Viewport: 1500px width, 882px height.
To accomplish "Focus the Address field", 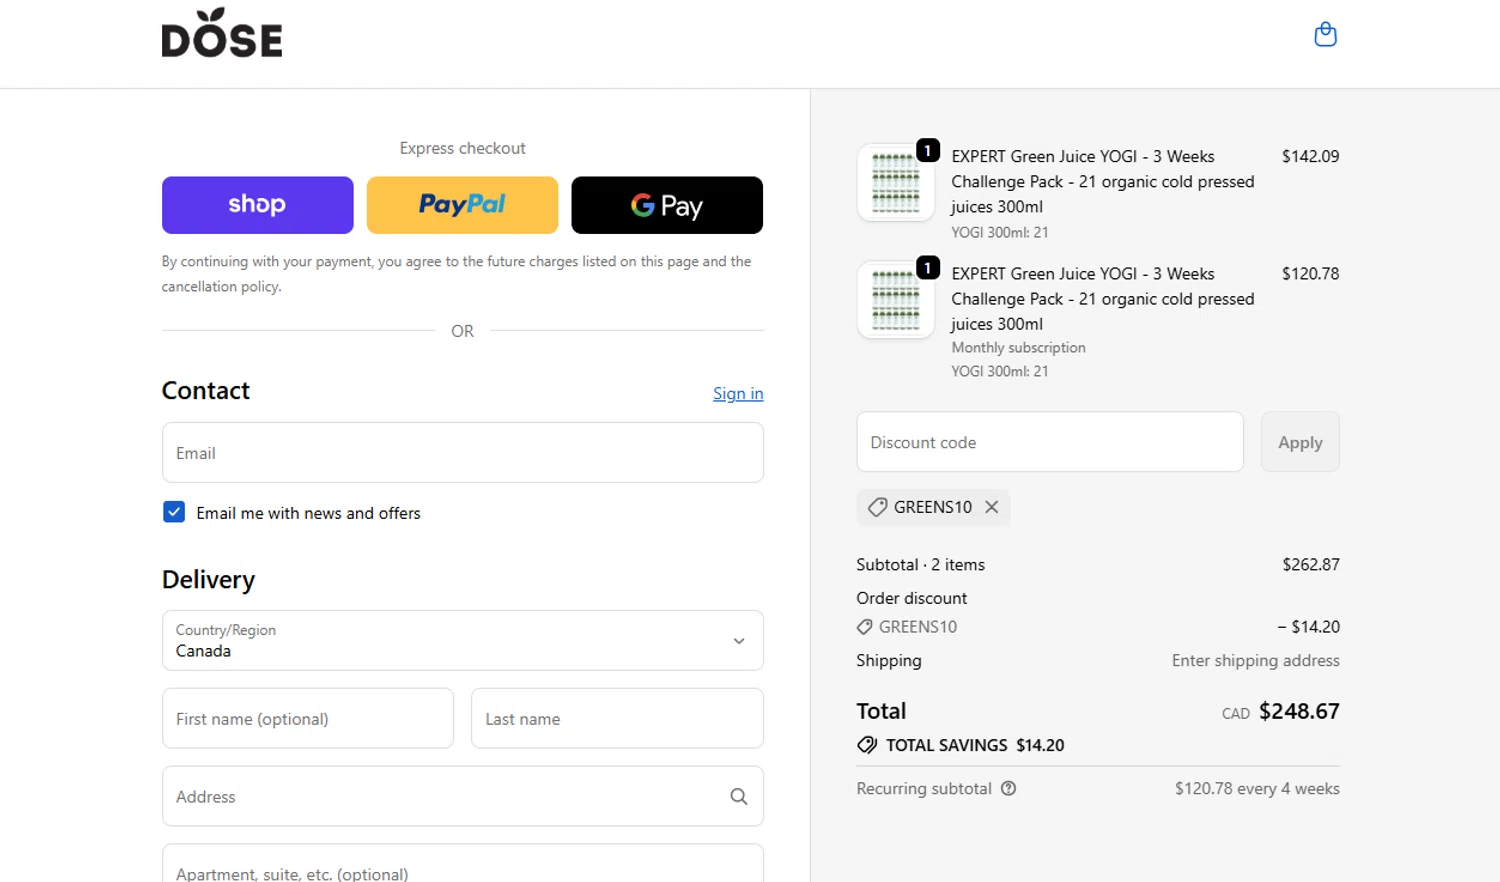I will click(463, 796).
